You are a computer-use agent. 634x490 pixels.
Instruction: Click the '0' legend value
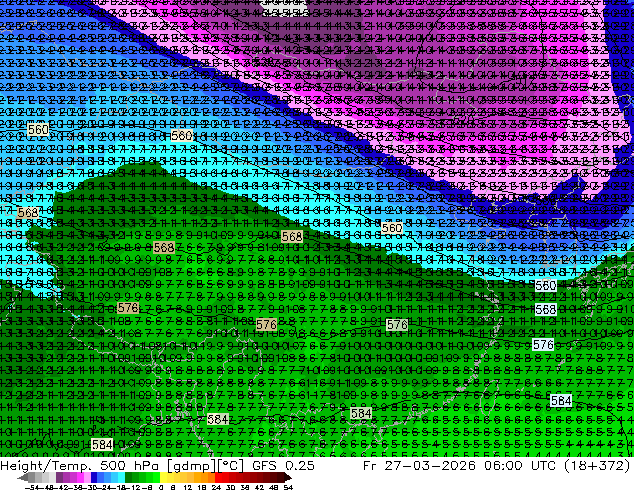[x=161, y=487]
